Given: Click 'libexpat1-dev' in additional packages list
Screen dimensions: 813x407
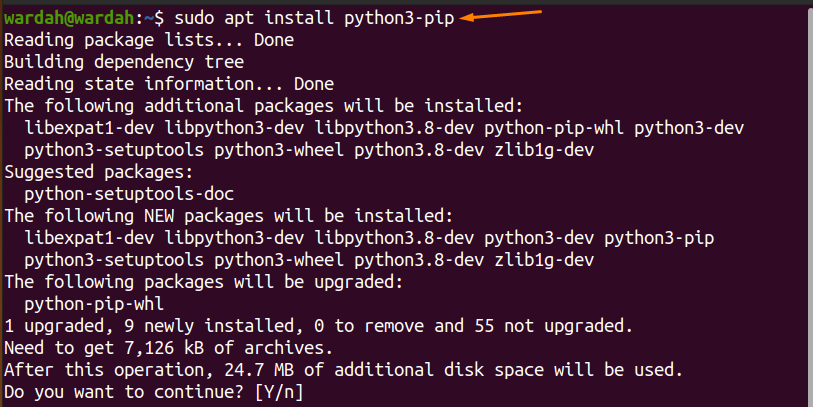Looking at the screenshot, I should click(x=89, y=128).
